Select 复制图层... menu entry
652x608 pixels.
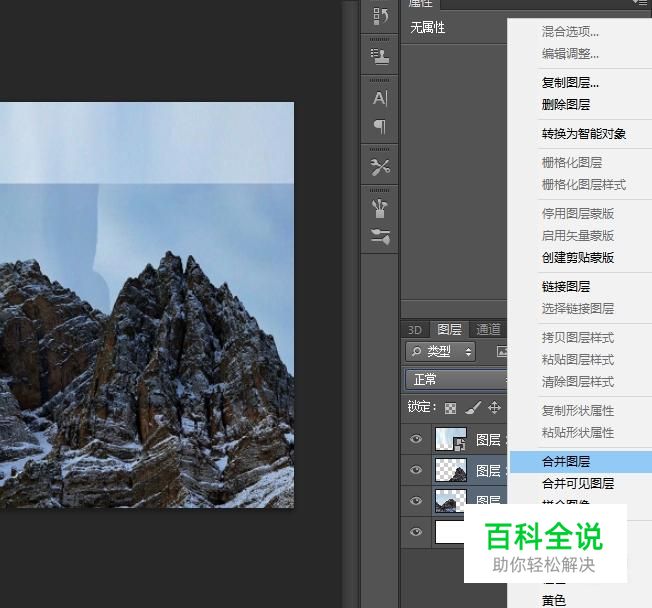tap(570, 83)
